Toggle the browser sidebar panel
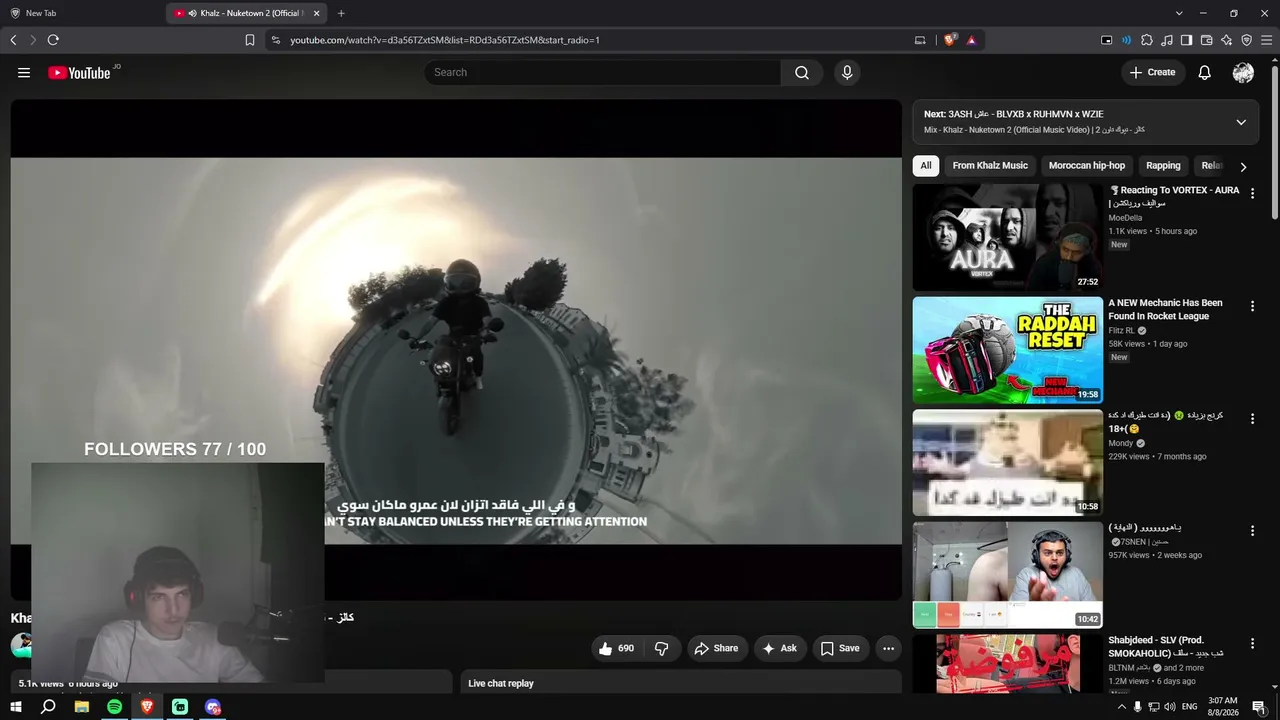Screen dimensions: 1280x720 pyautogui.click(x=1187, y=40)
